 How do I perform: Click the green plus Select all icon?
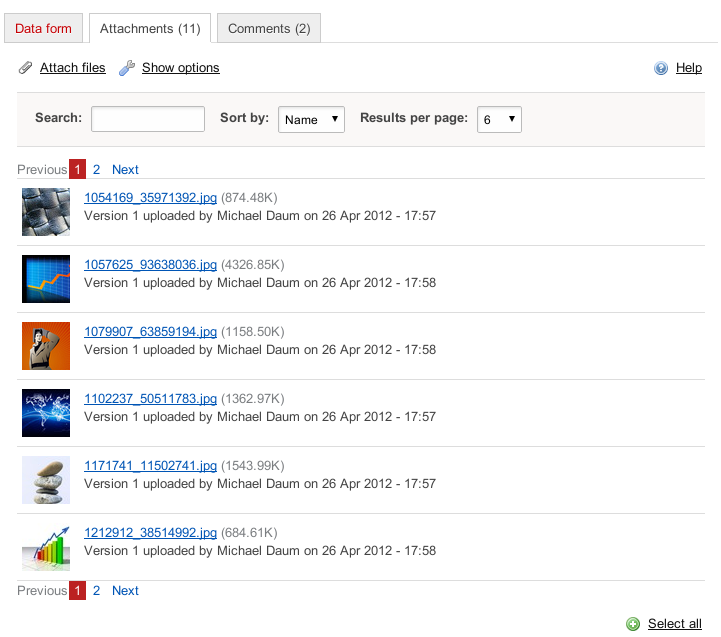(633, 624)
